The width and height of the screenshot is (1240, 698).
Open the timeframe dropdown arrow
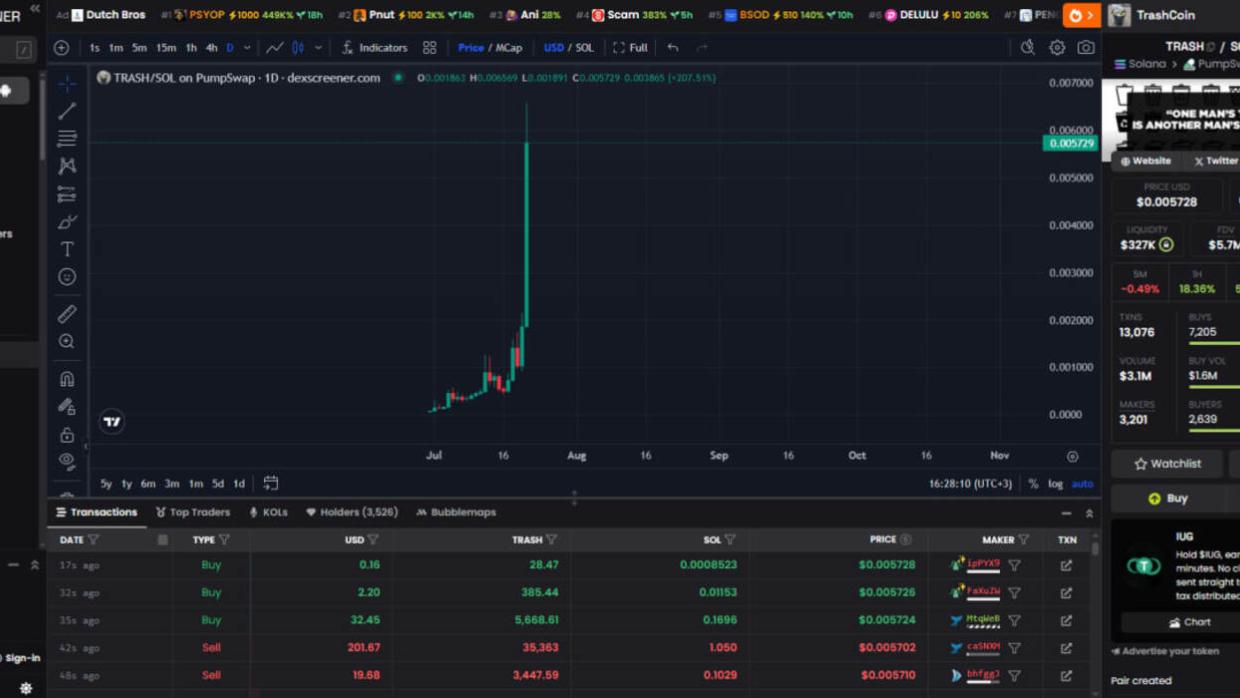point(247,48)
